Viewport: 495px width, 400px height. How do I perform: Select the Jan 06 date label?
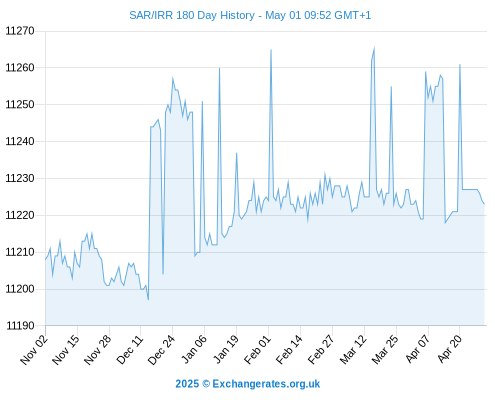tap(194, 349)
